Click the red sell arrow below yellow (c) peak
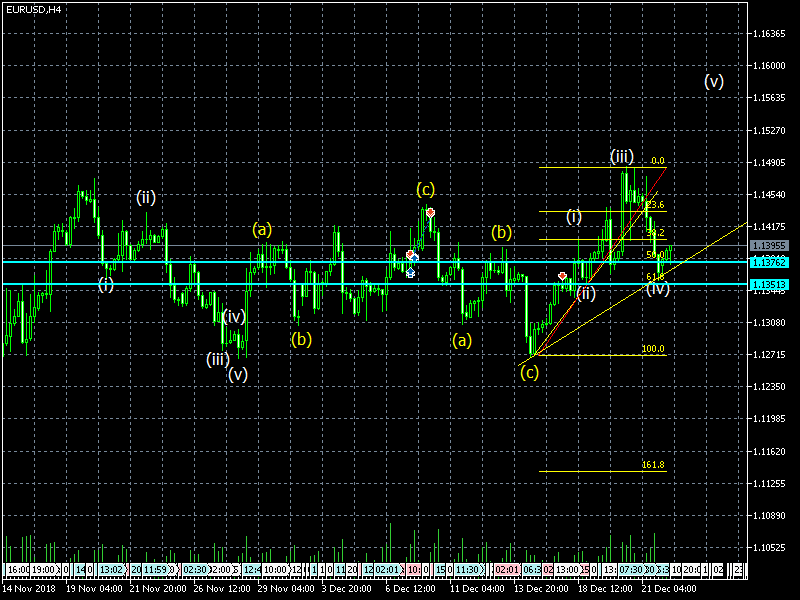This screenshot has height=600, width=800. coord(430,212)
